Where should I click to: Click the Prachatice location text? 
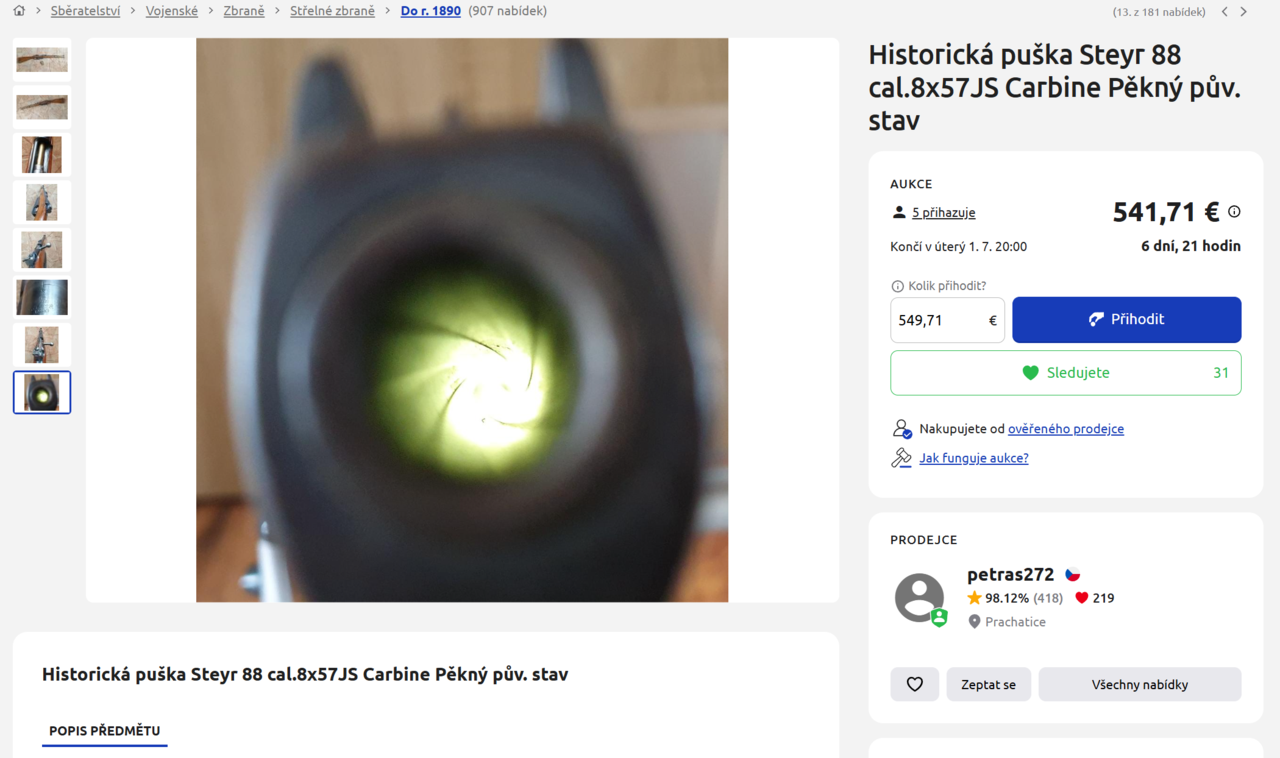(1015, 621)
